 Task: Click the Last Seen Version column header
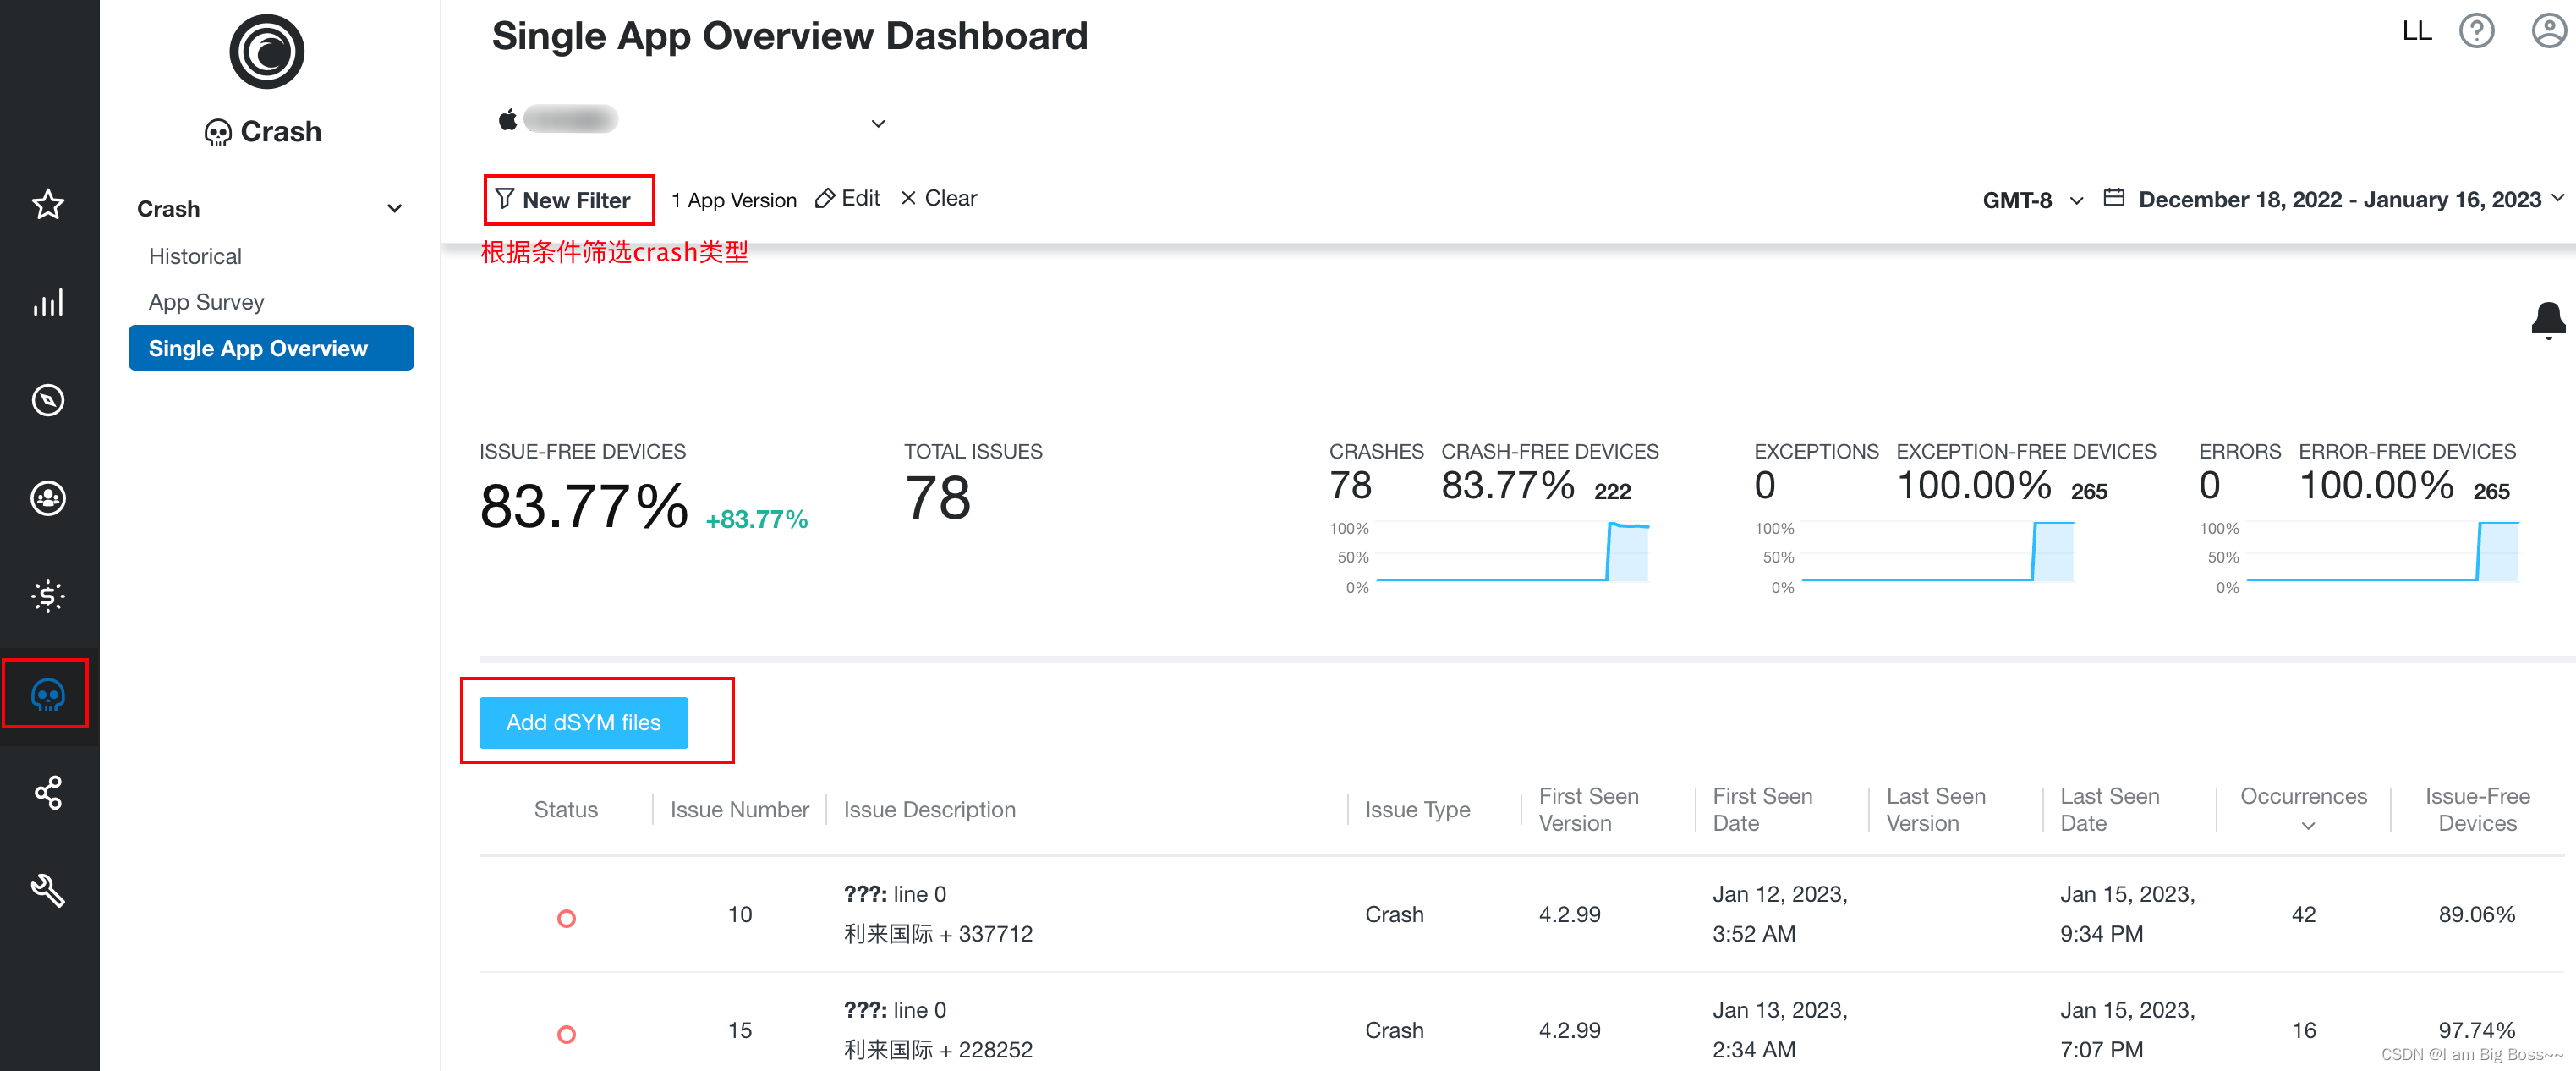[x=1935, y=809]
